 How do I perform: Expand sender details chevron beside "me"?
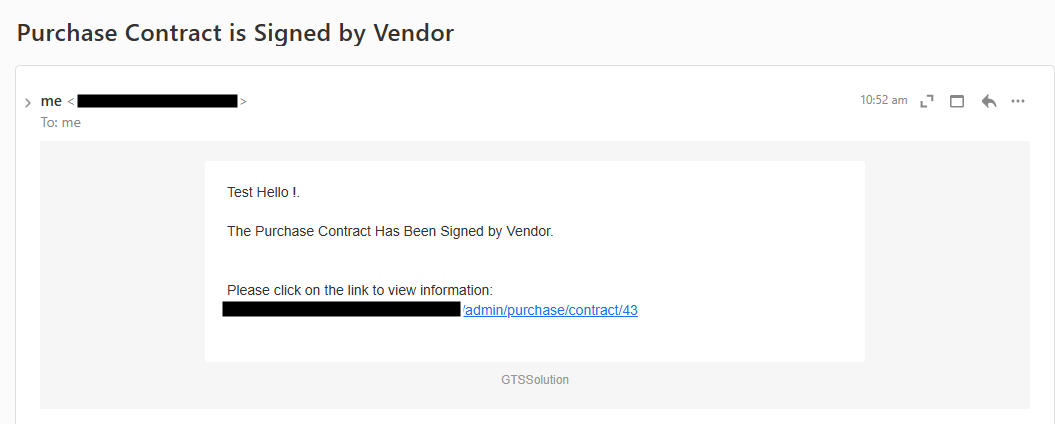[27, 102]
